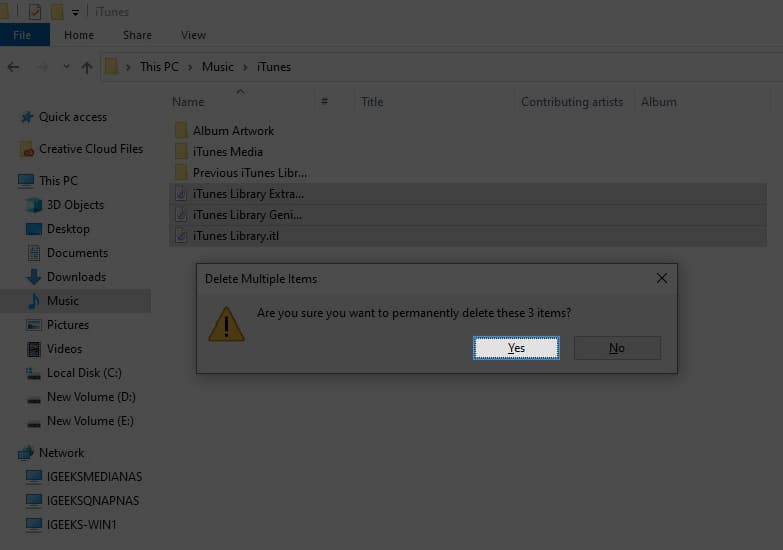Open New Volume (D:) in the sidebar

pos(91,397)
